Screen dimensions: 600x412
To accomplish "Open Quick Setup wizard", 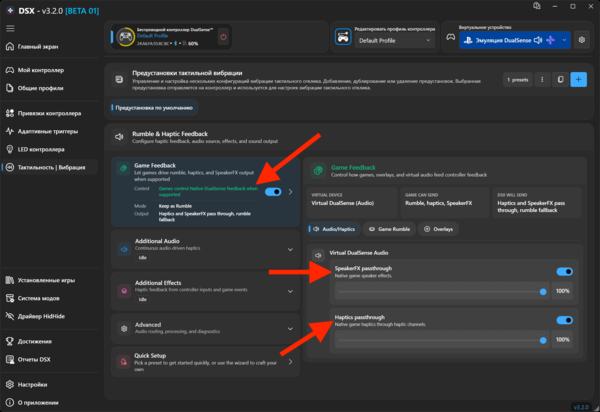I will click(205, 362).
